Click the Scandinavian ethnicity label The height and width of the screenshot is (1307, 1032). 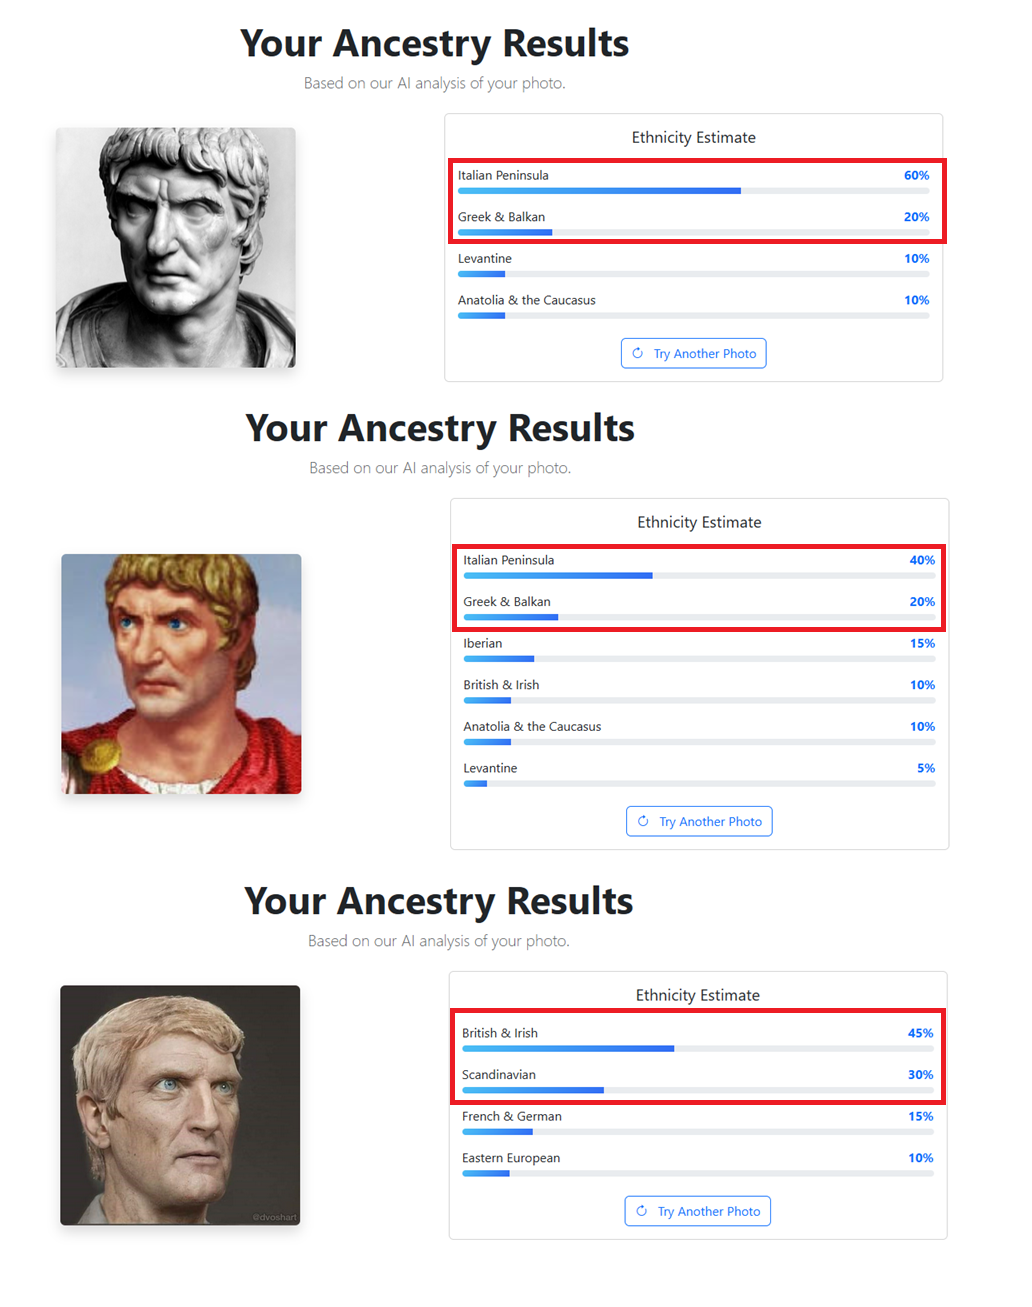[x=499, y=1075]
